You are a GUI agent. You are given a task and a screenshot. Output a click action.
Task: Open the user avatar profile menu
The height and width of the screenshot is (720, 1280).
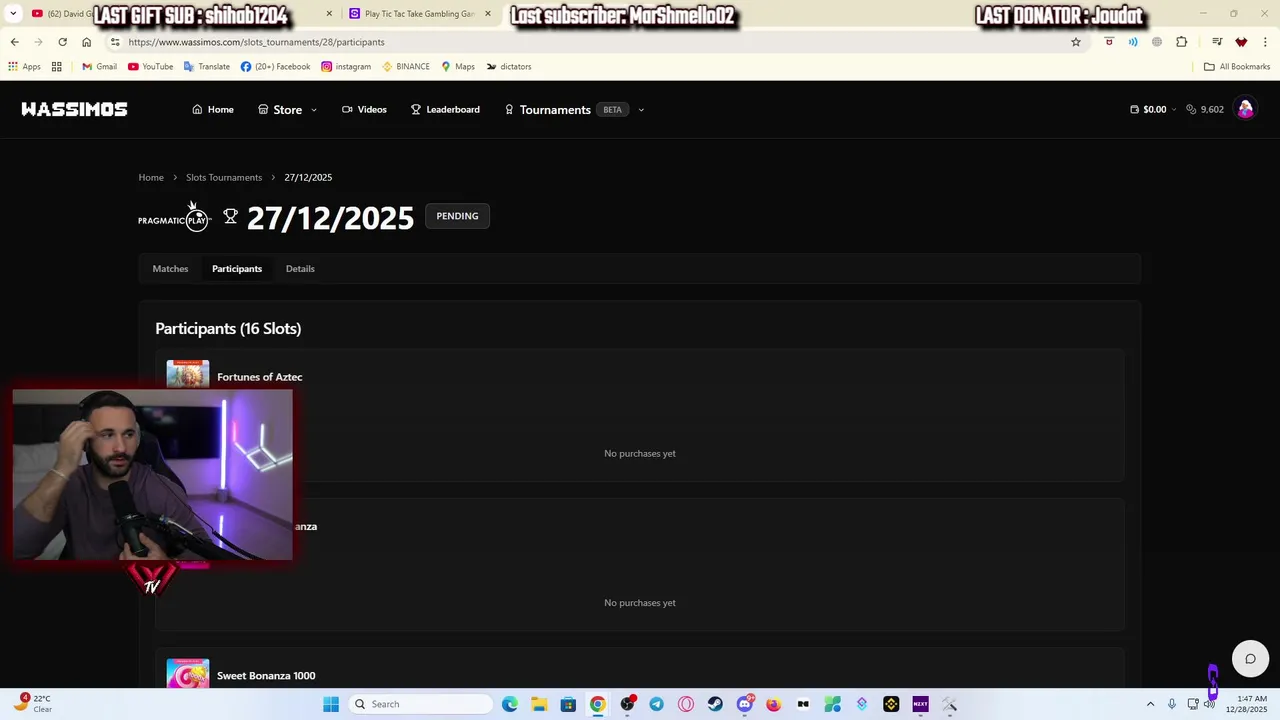point(1245,109)
